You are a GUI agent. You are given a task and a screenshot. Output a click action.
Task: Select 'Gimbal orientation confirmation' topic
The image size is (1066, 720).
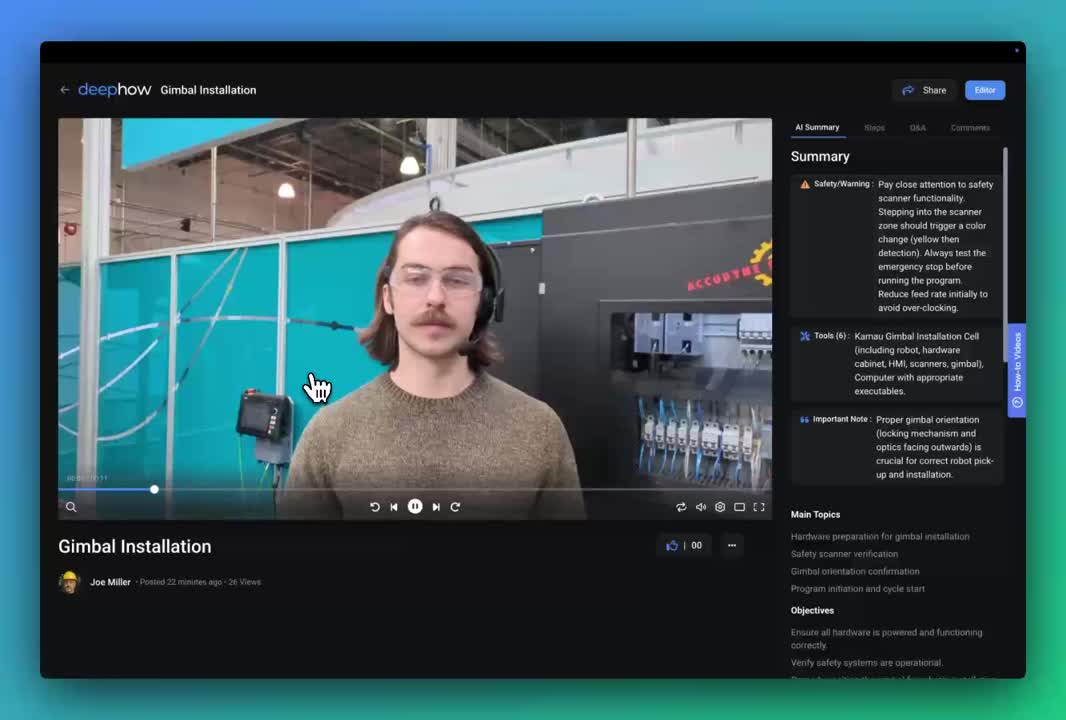[x=855, y=571]
